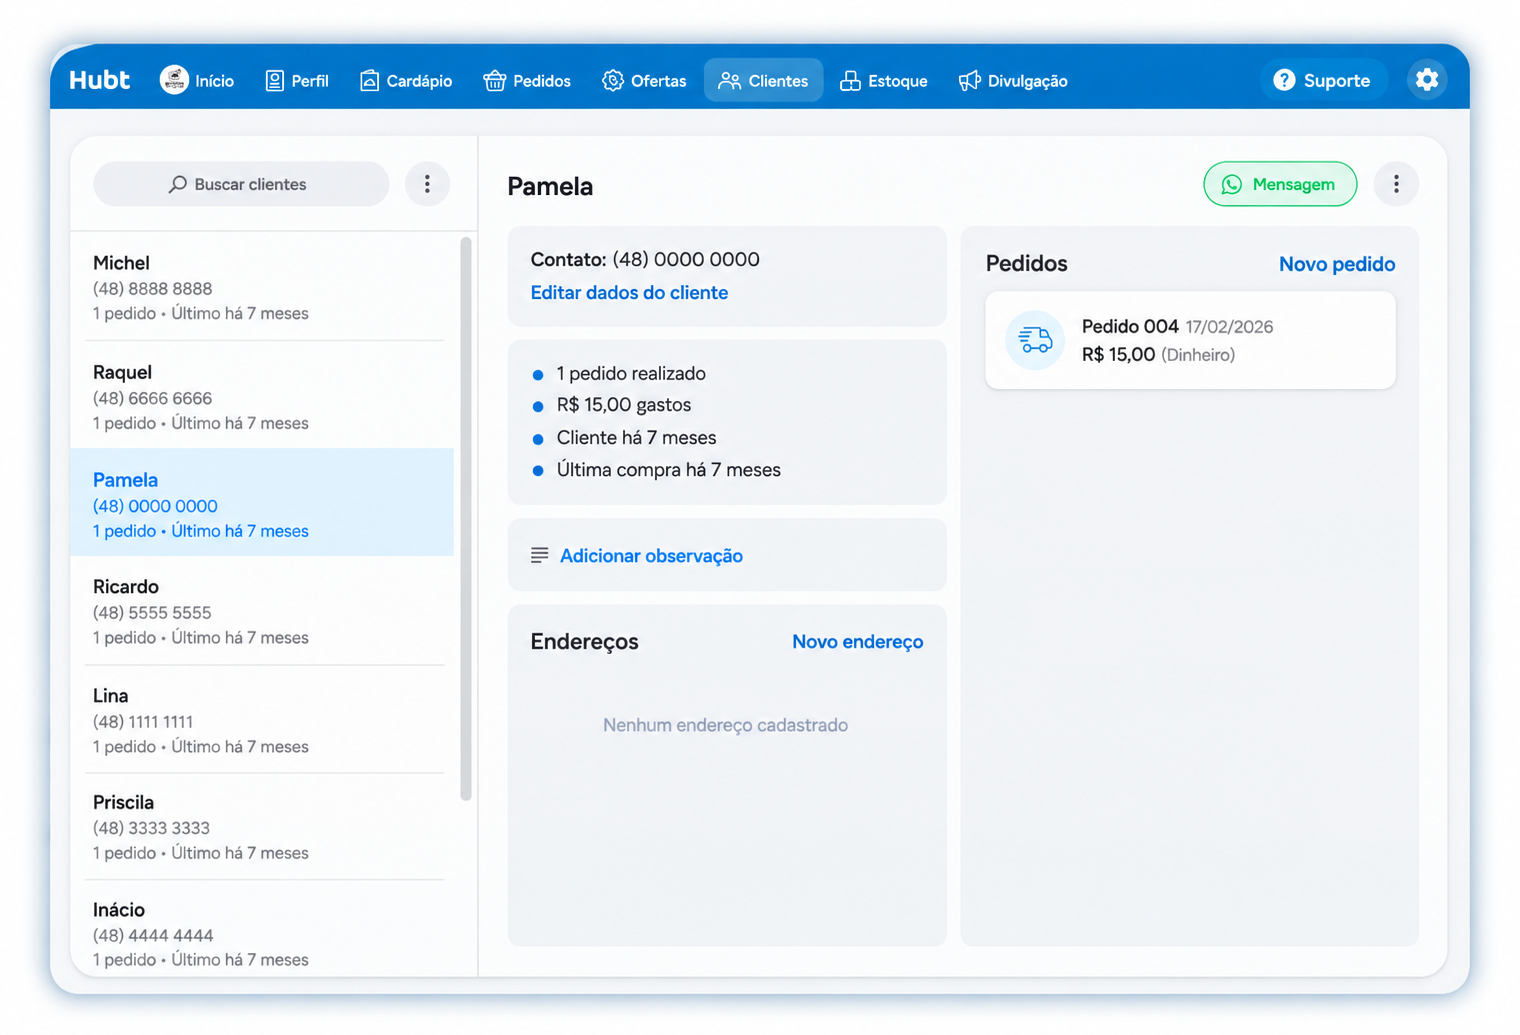
Task: Click the observation notes icon
Action: pos(540,555)
